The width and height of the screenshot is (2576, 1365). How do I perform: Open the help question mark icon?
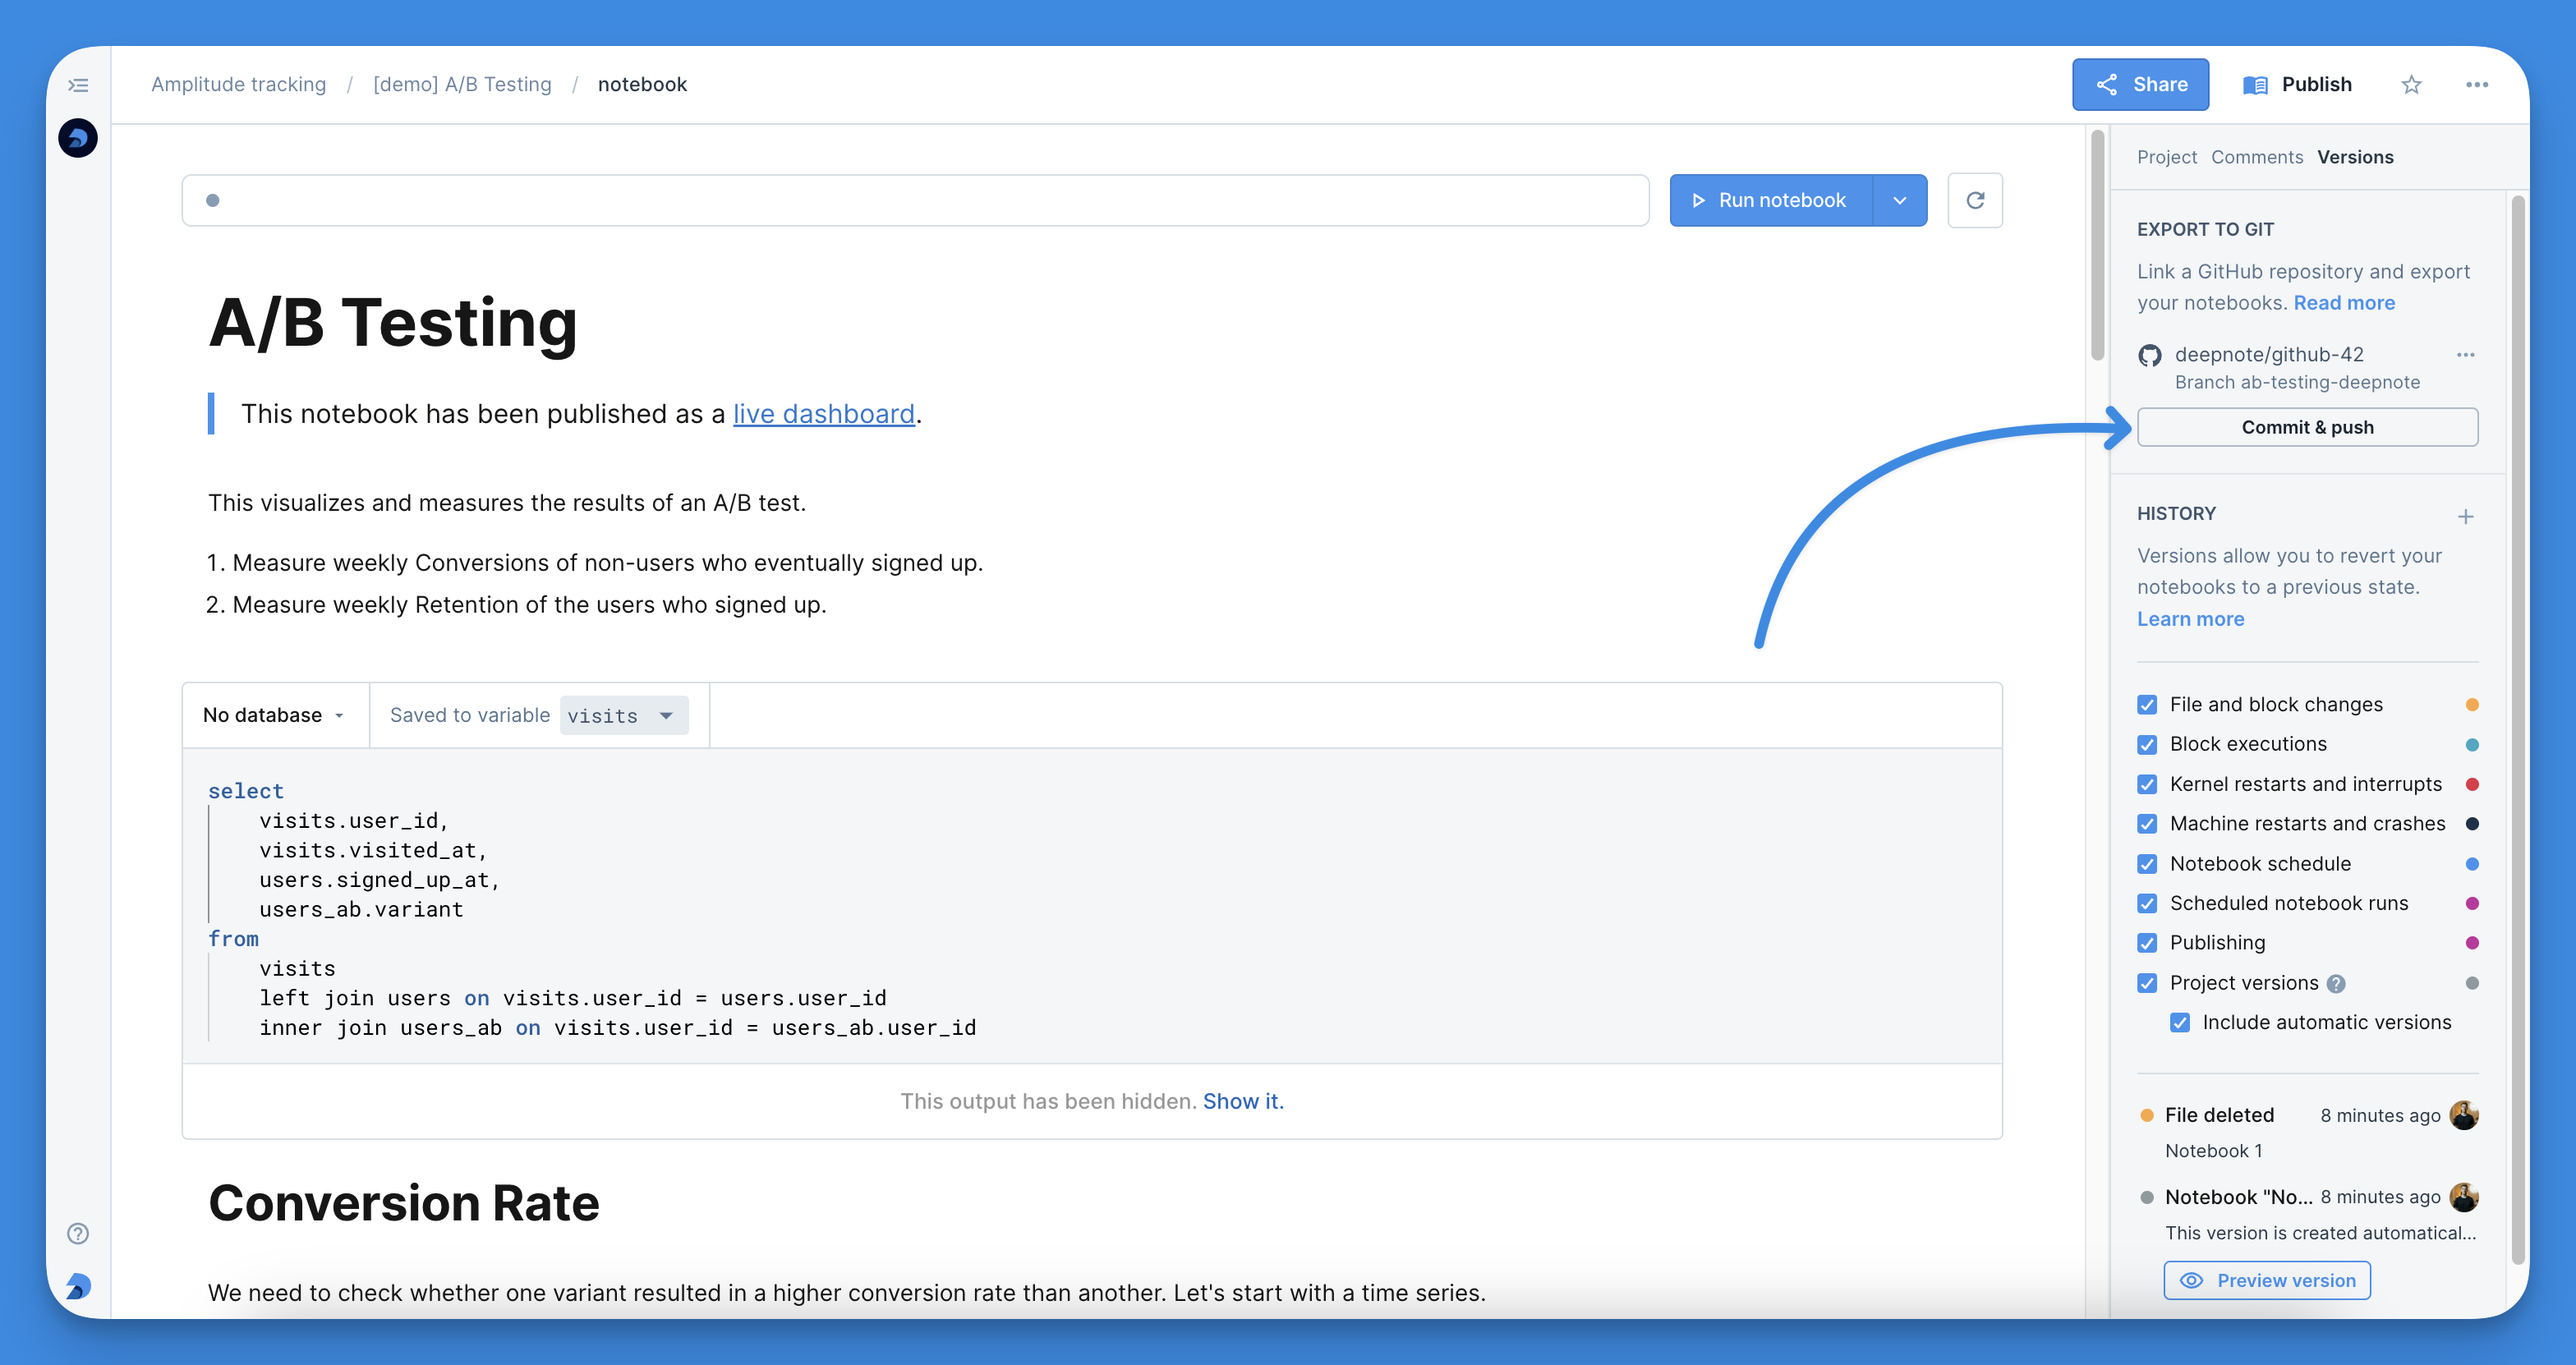click(78, 1233)
